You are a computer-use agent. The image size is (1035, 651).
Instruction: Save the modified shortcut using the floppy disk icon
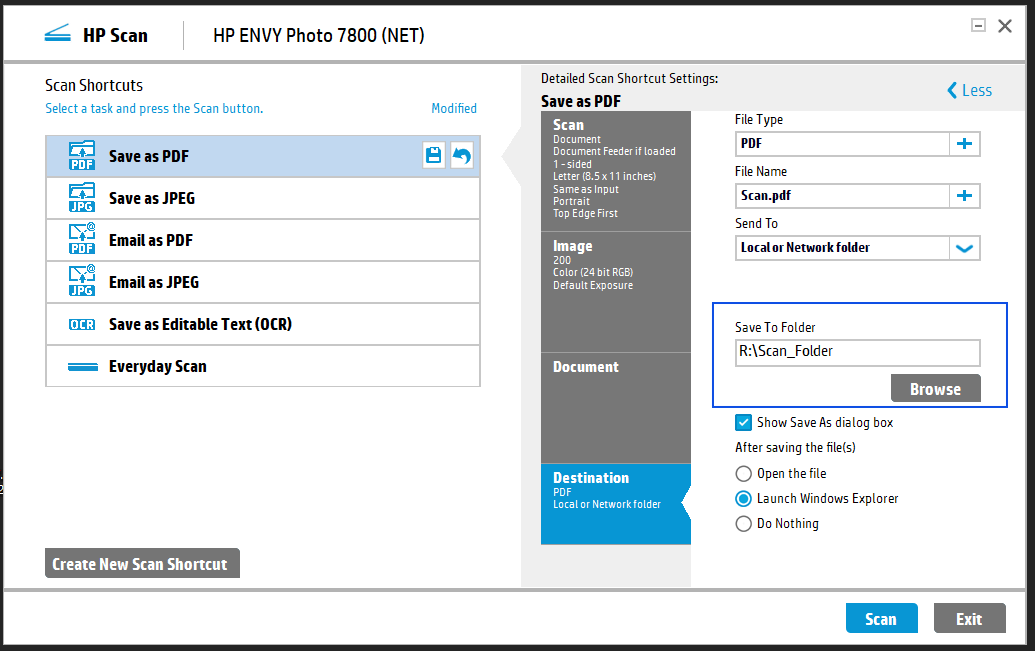(x=433, y=155)
